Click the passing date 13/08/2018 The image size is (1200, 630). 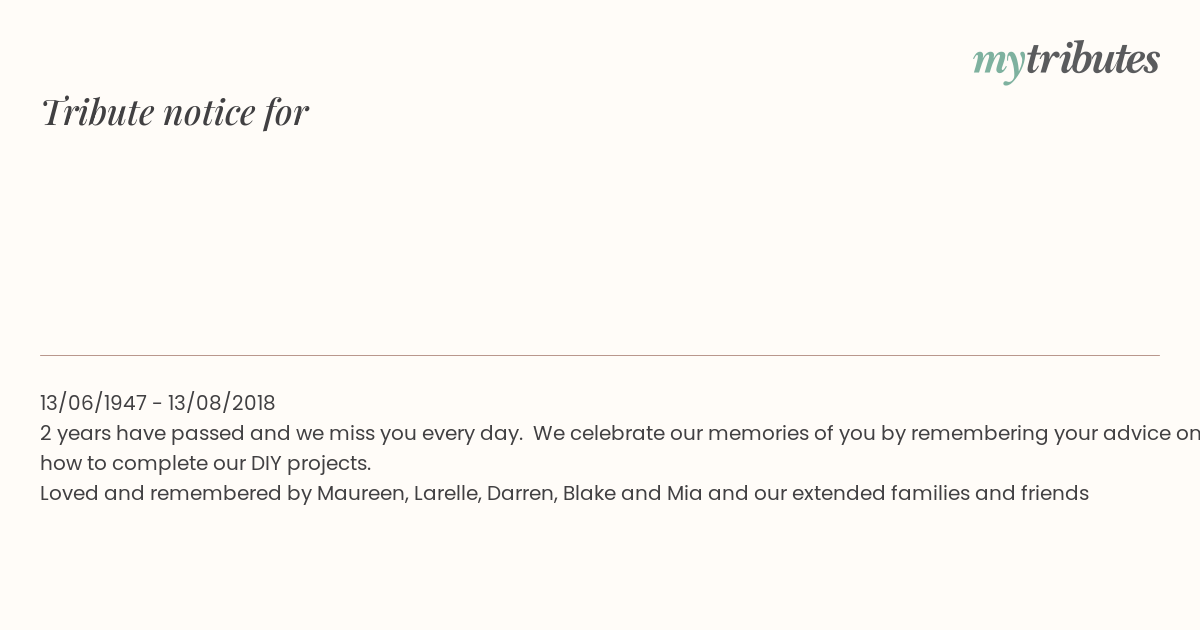tap(222, 403)
